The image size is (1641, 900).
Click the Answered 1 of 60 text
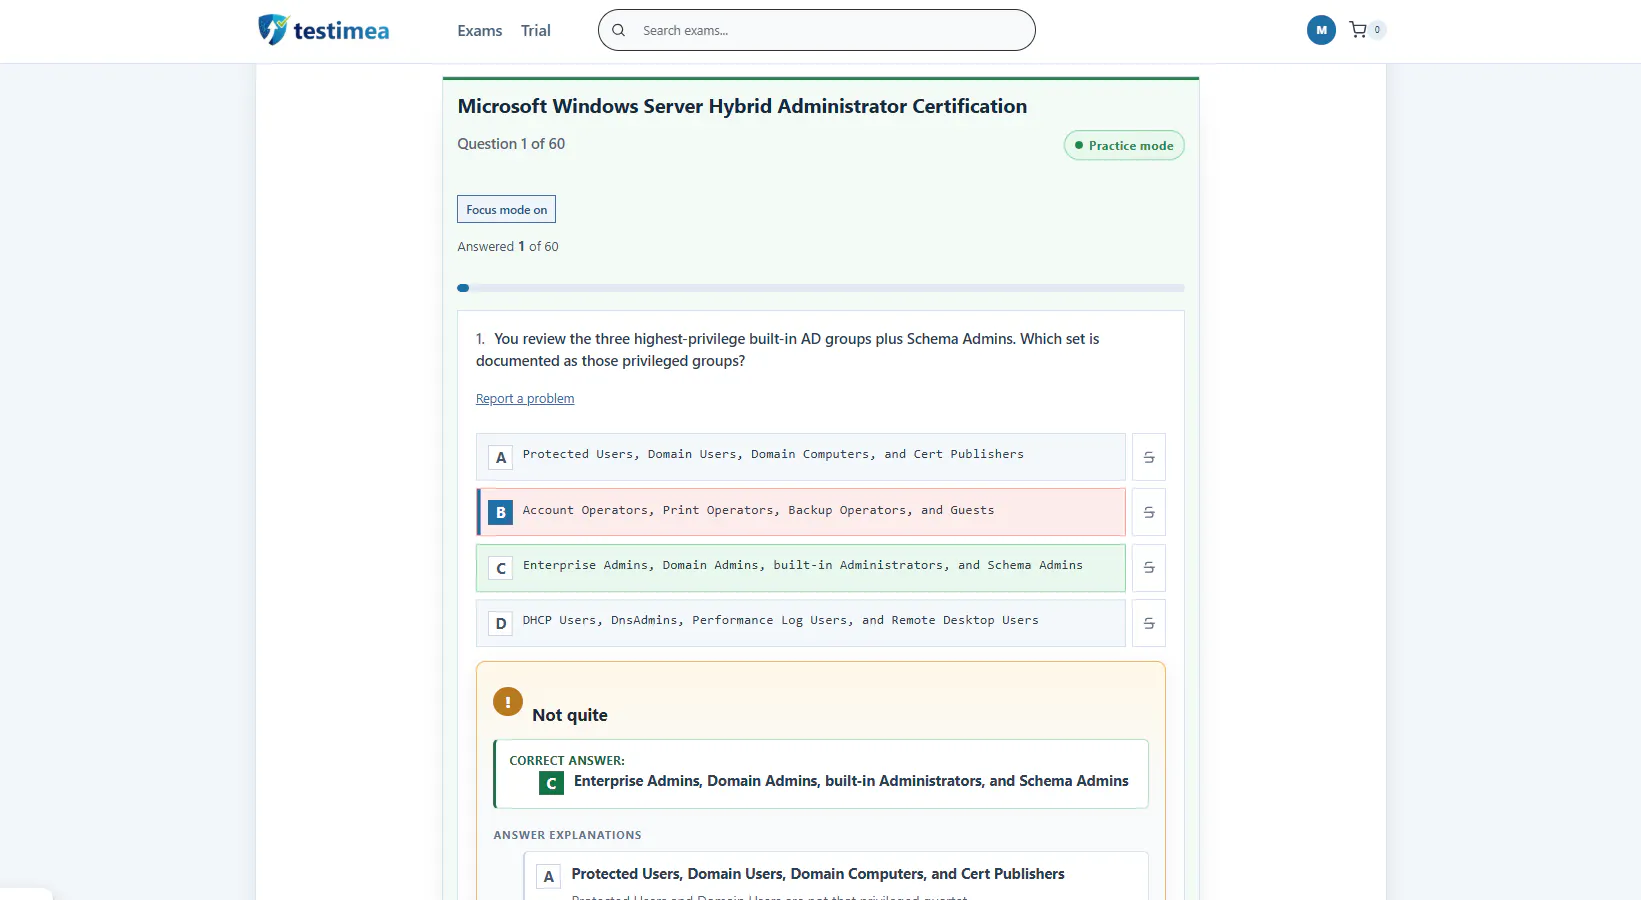508,246
